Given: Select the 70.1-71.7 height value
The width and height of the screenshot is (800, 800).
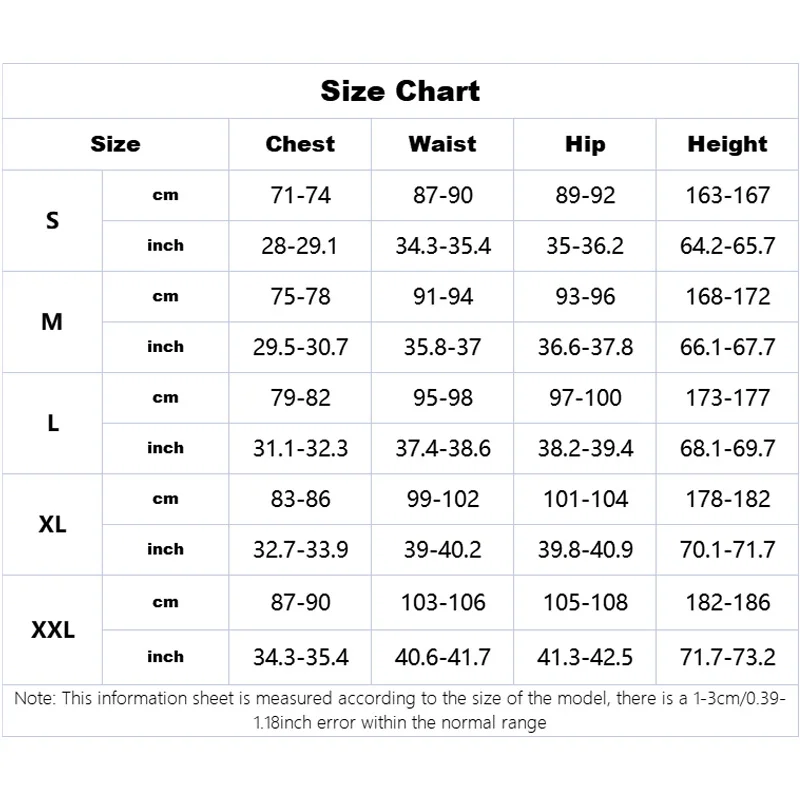Looking at the screenshot, I should pos(727,549).
